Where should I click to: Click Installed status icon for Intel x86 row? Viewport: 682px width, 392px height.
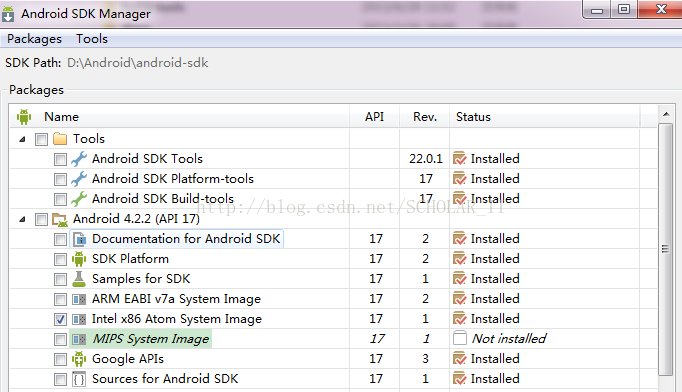(x=459, y=319)
